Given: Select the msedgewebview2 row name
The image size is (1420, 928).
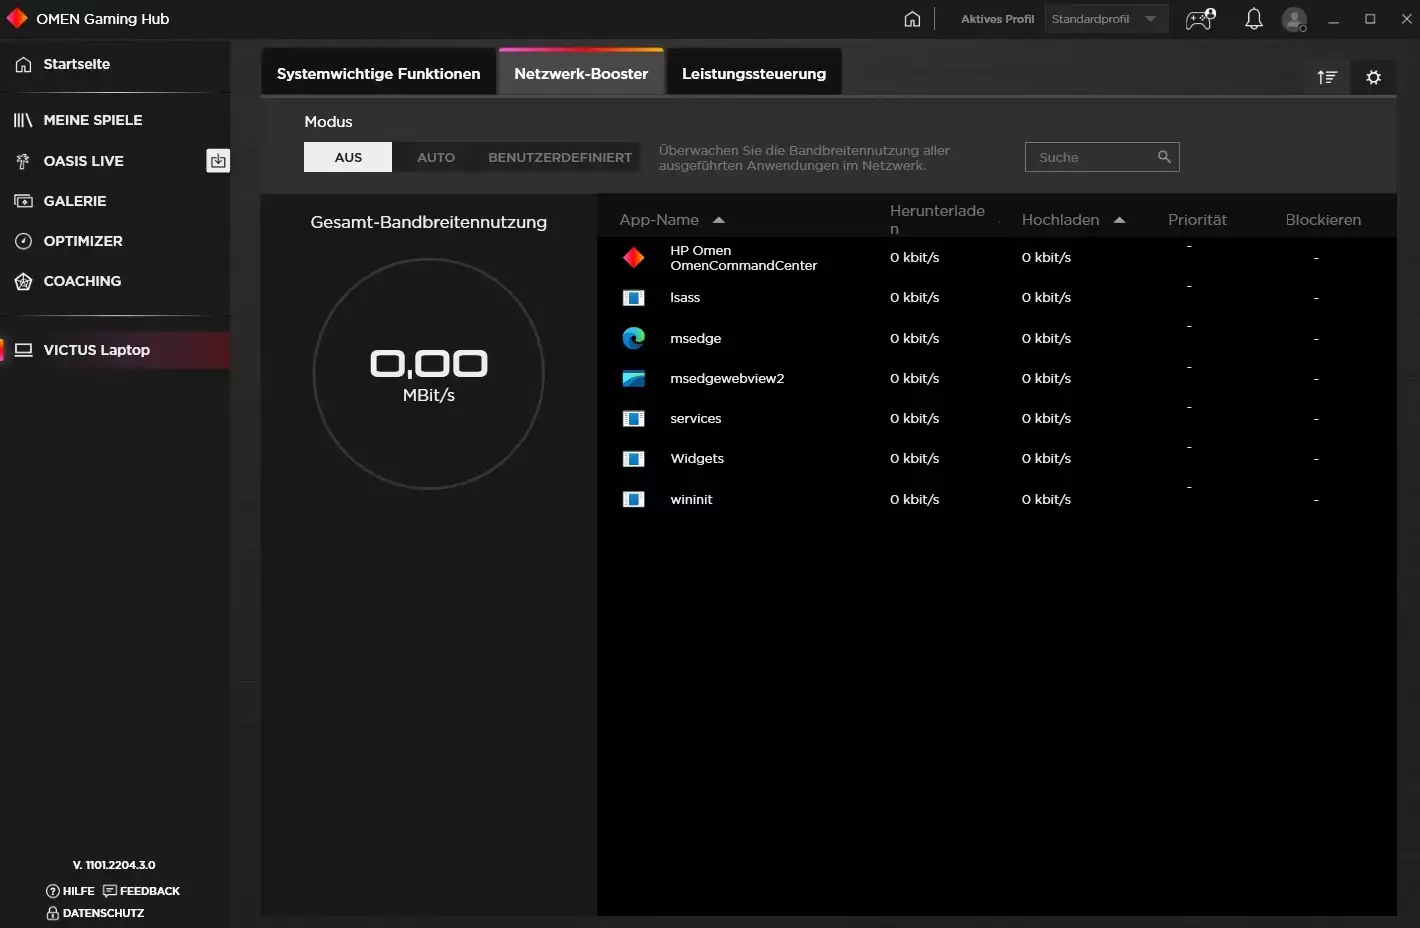Looking at the screenshot, I should 727,378.
